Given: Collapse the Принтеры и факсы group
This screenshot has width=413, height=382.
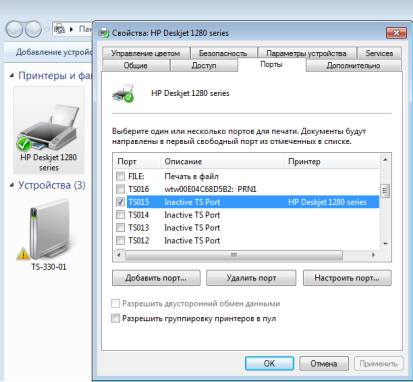Looking at the screenshot, I should pos(12,76).
